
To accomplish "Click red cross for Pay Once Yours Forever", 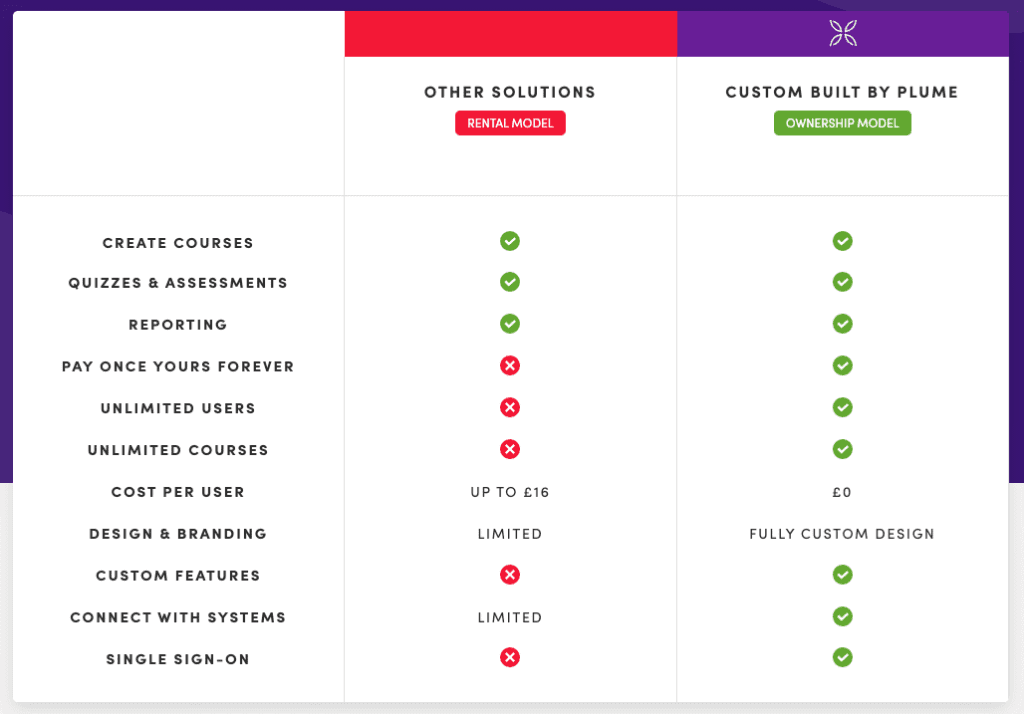I will click(x=510, y=366).
